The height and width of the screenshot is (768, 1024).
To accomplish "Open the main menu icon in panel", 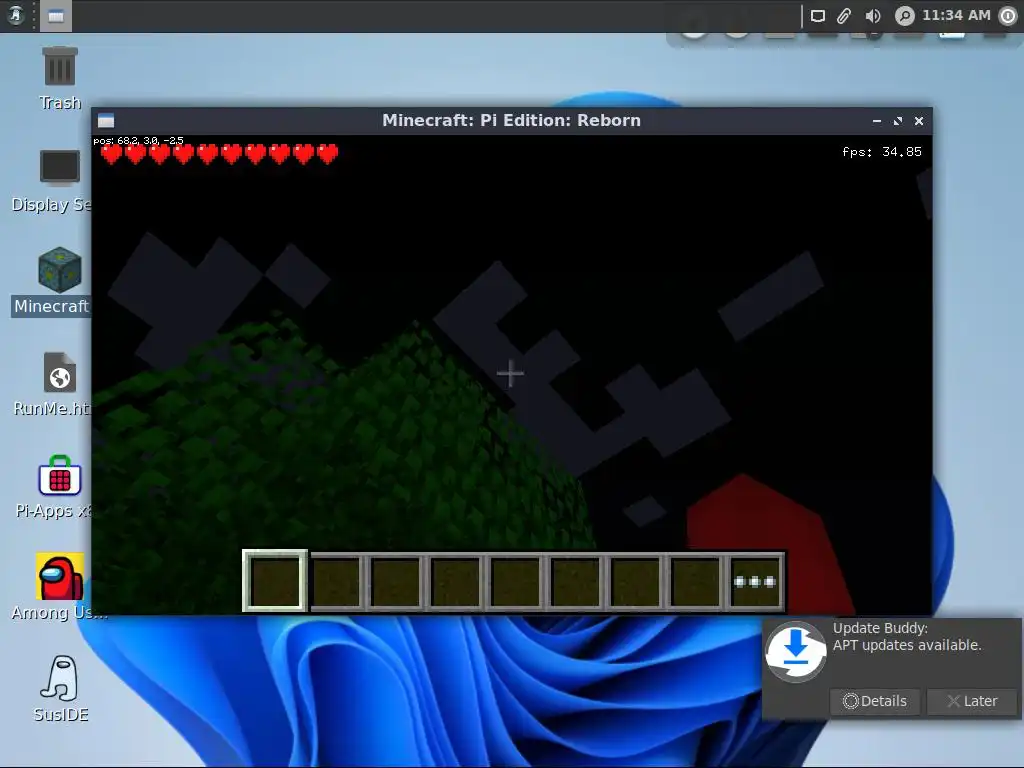I will tap(16, 15).
